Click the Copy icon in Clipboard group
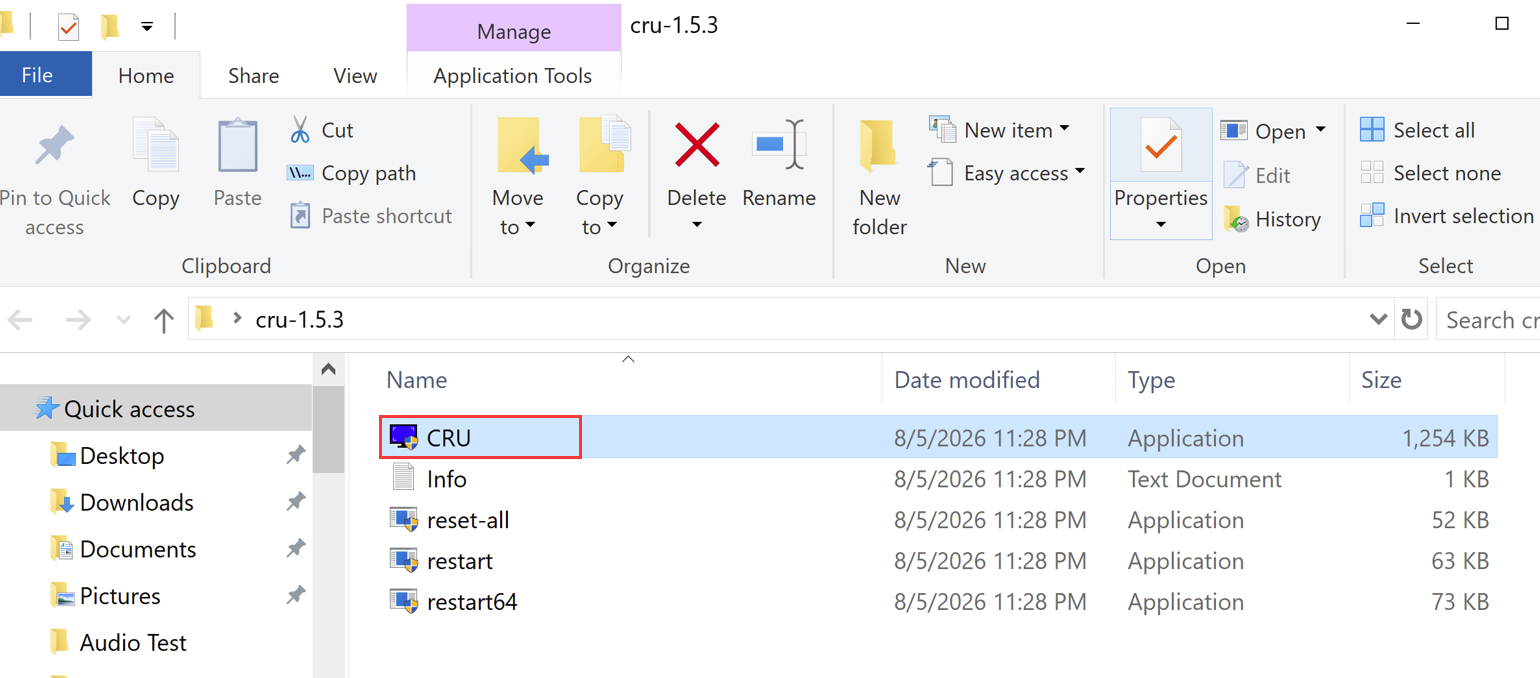This screenshot has width=1540, height=678. coord(156,145)
